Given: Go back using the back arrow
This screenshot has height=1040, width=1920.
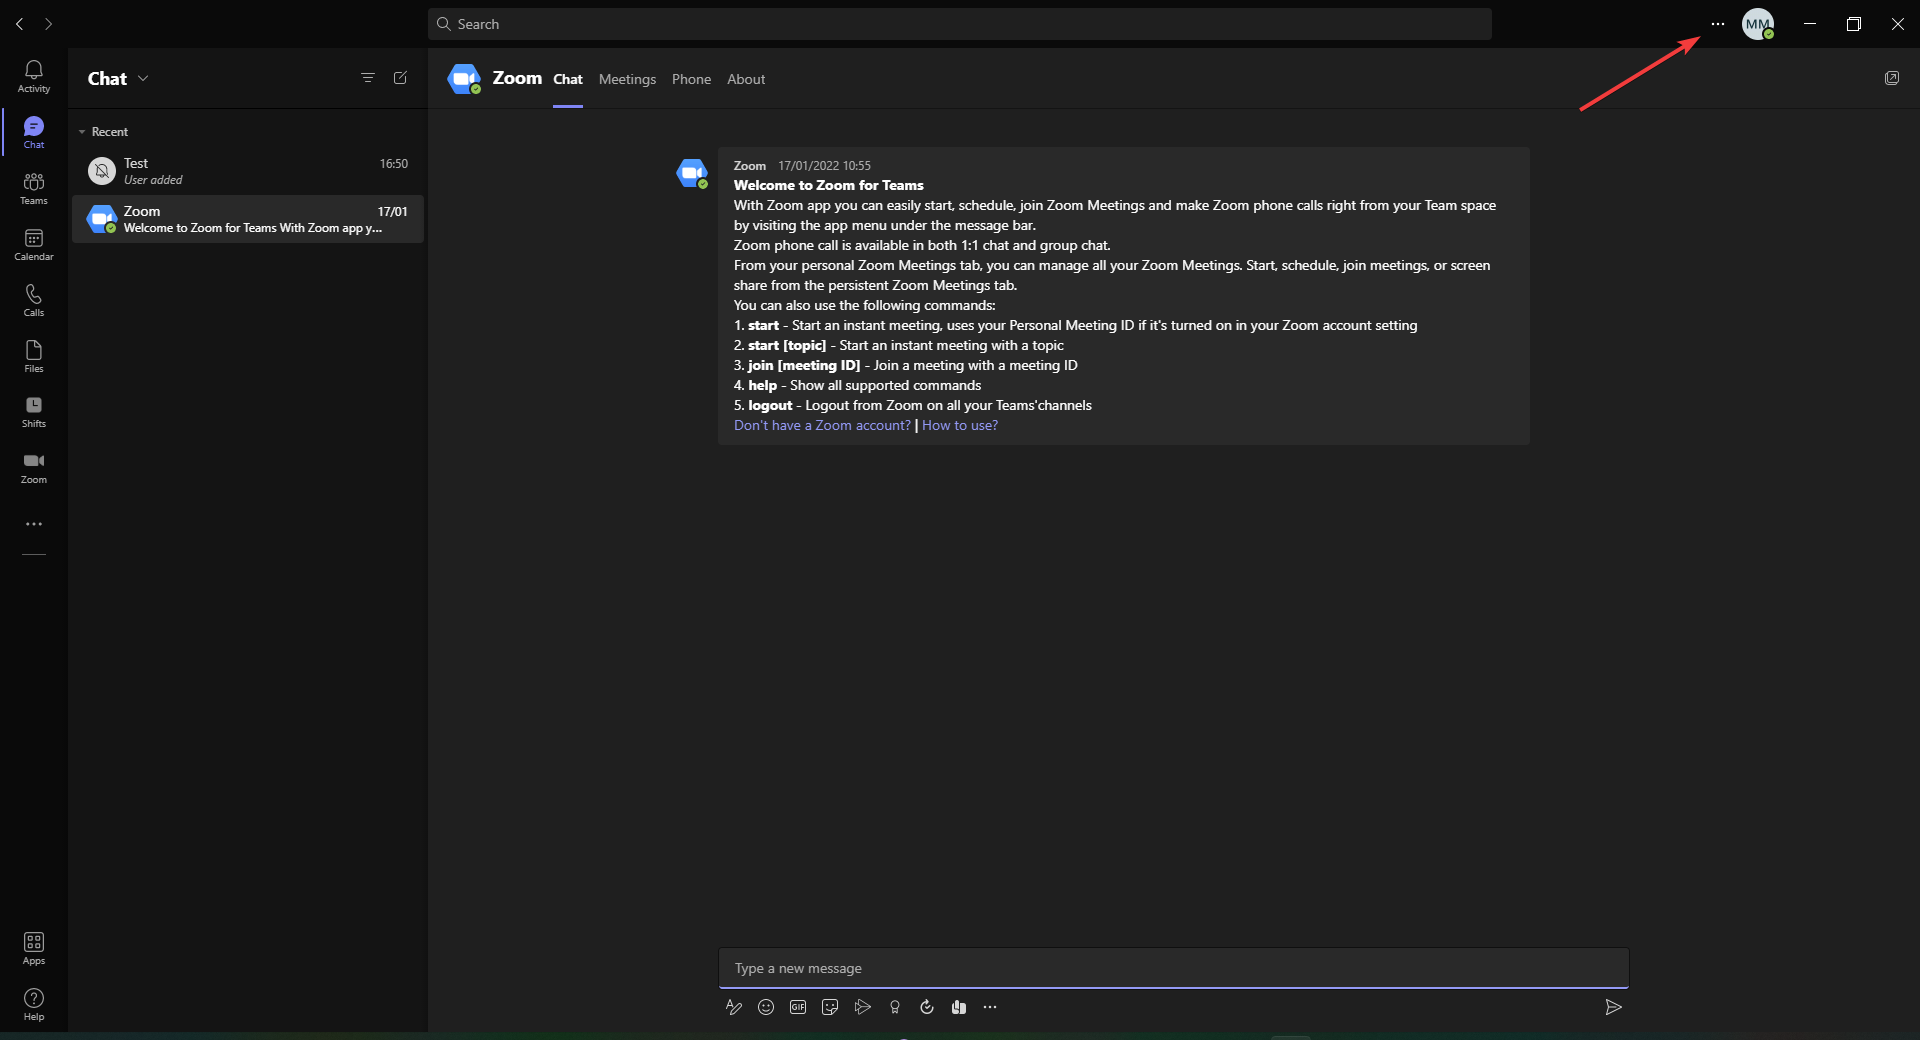Looking at the screenshot, I should [x=20, y=24].
